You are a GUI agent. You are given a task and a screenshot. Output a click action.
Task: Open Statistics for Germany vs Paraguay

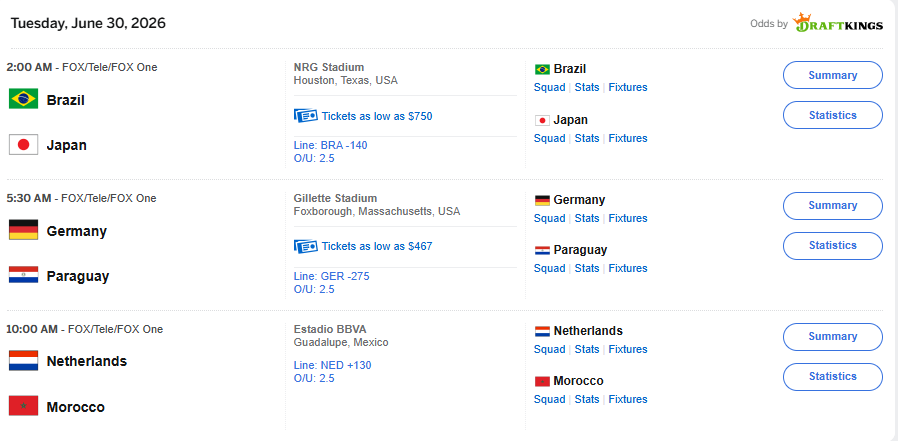[x=833, y=246]
